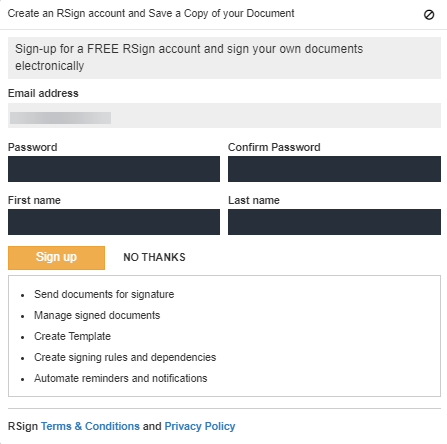The height and width of the screenshot is (444, 447).
Task: Dismiss the dialog with the circle-slash icon
Action: click(429, 15)
